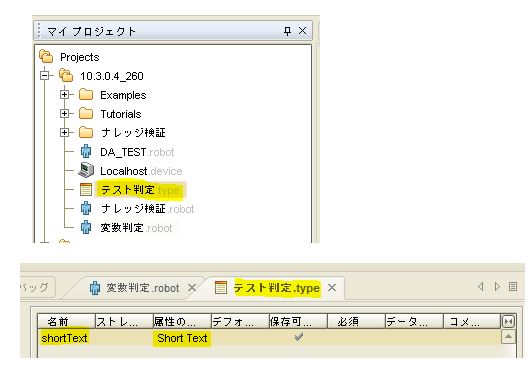Click the table scrollbar up arrow

click(508, 337)
